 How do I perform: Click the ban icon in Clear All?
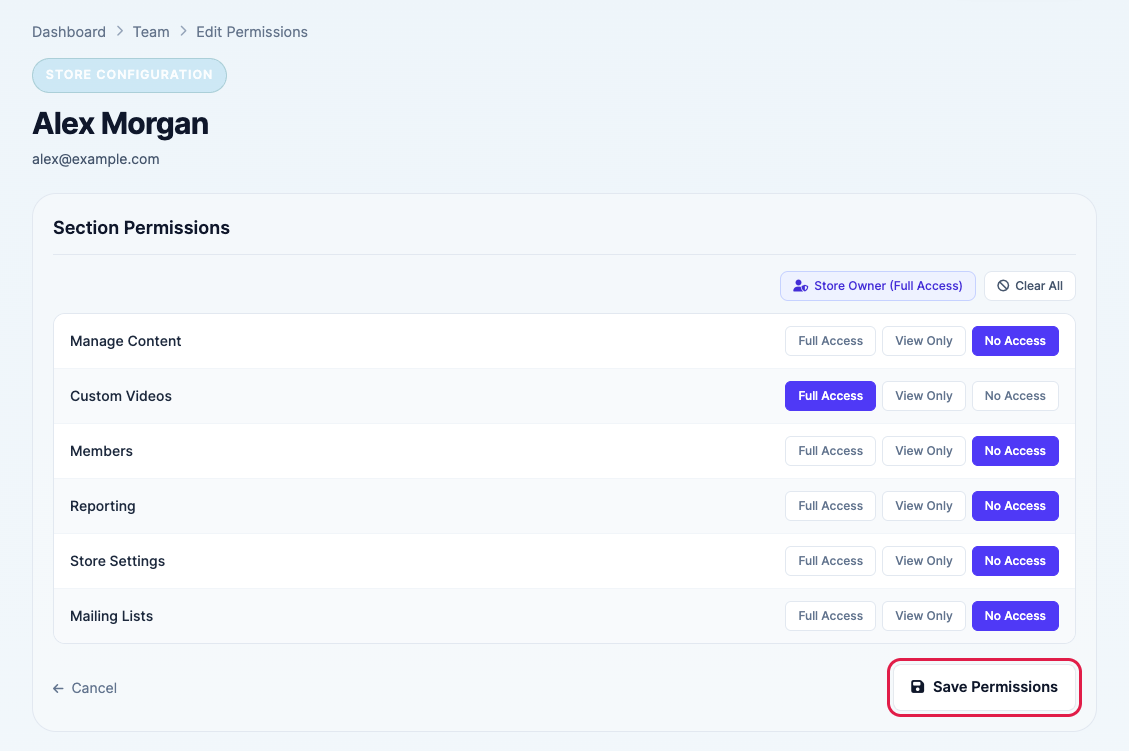click(1003, 286)
